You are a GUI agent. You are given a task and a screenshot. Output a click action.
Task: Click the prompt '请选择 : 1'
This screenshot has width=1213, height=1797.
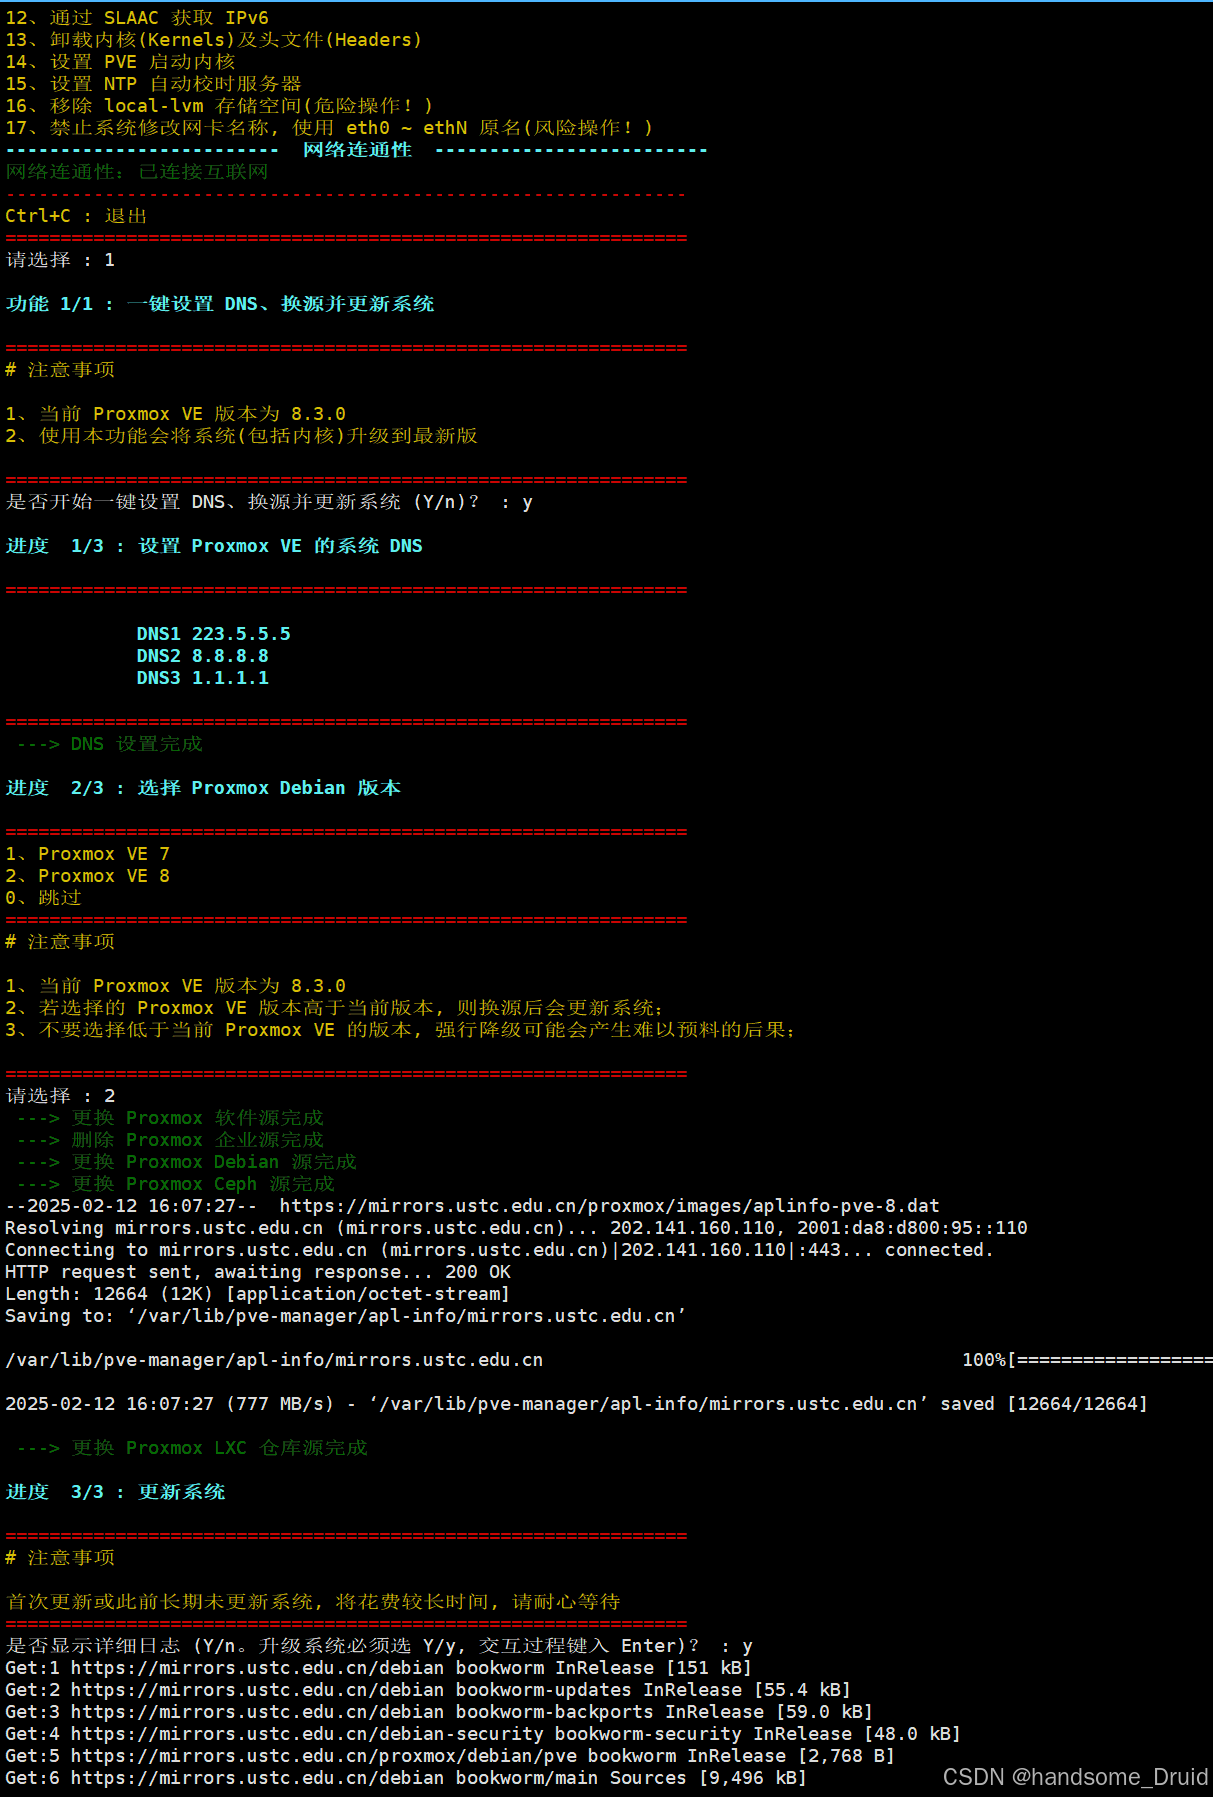pos(60,260)
